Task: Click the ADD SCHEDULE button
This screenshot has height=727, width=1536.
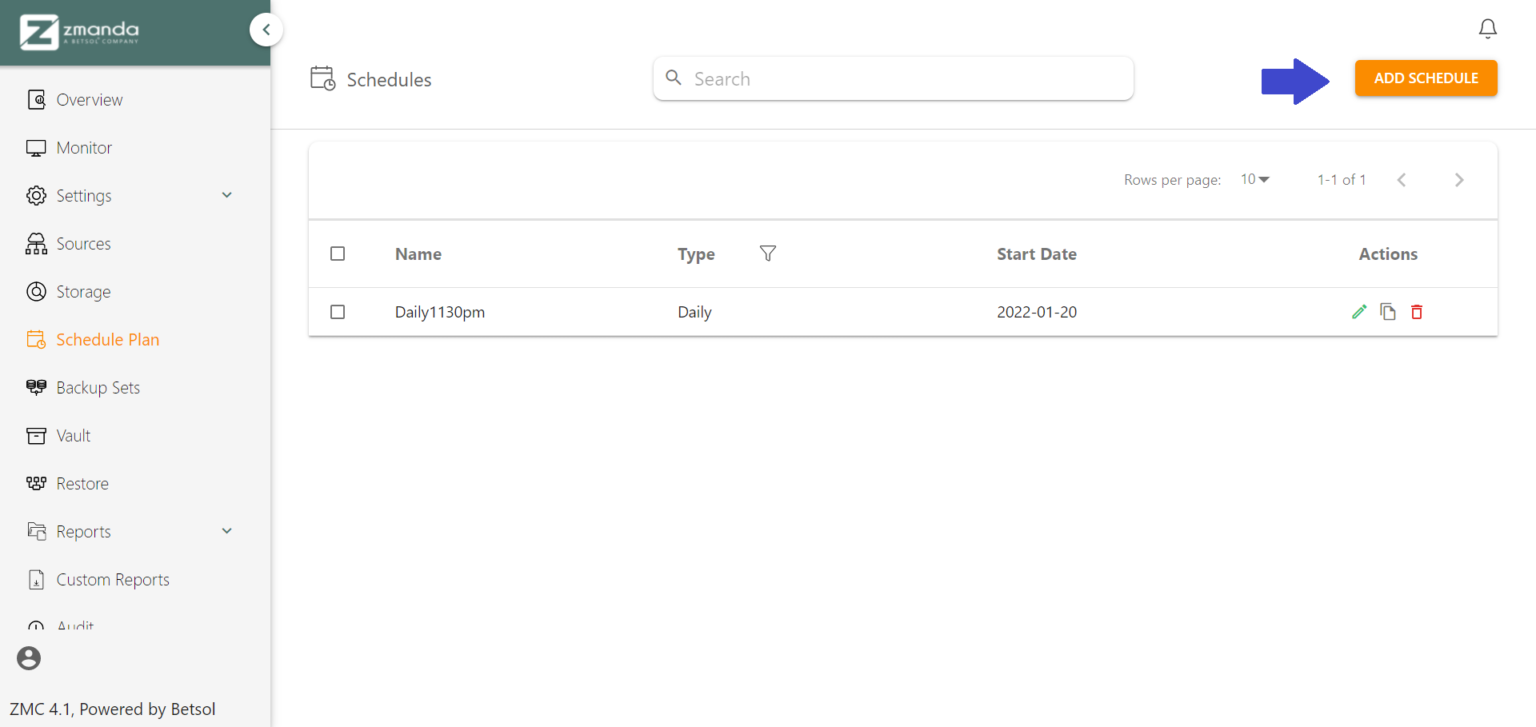Action: 1426,77
